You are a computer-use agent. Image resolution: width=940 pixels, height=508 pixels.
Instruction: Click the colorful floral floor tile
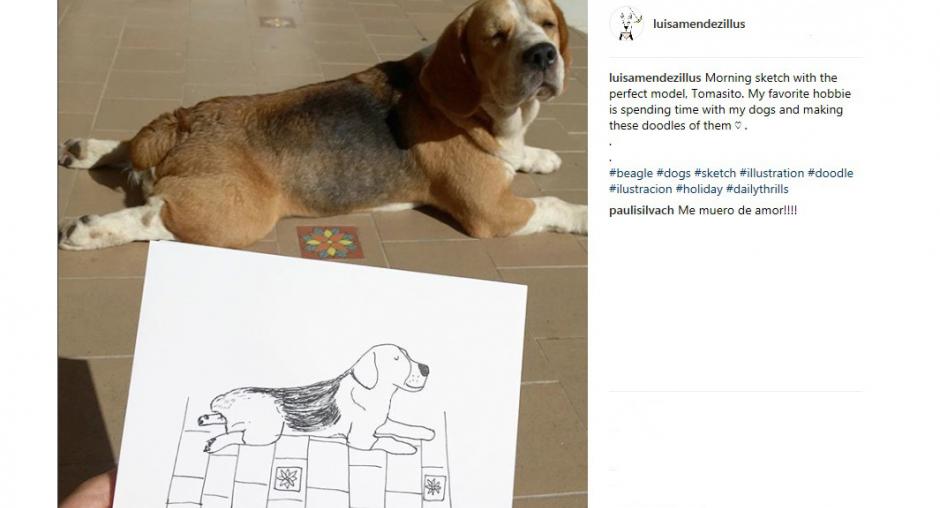(x=330, y=242)
